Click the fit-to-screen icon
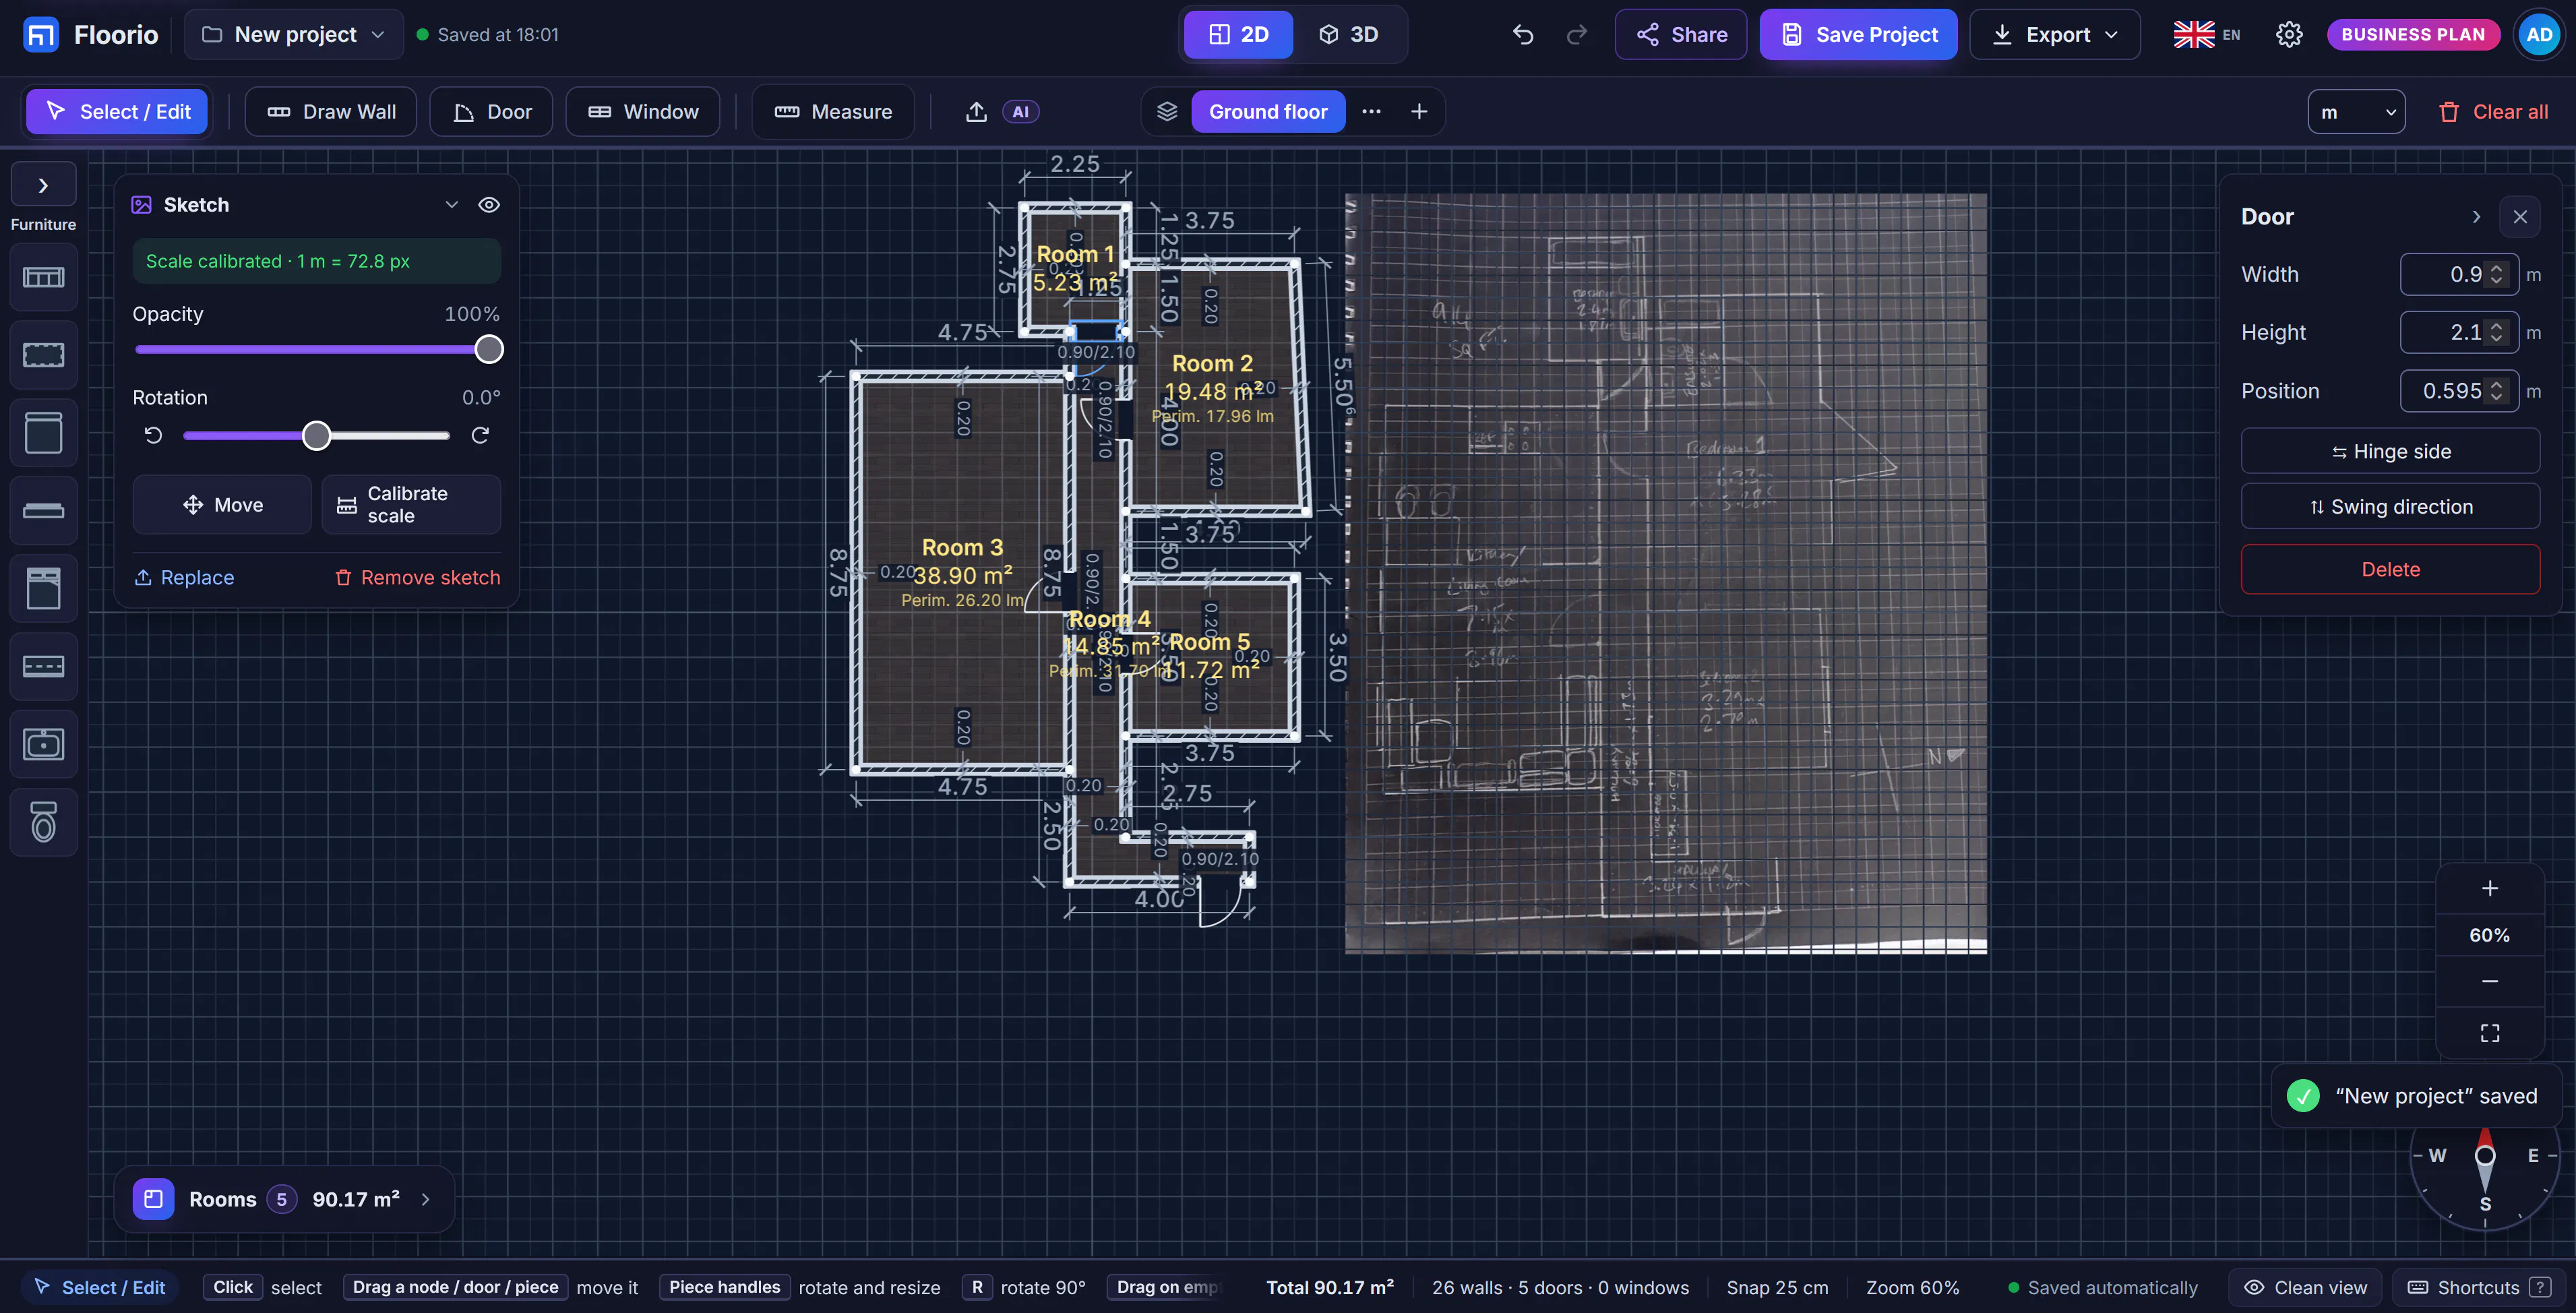 (2490, 1033)
